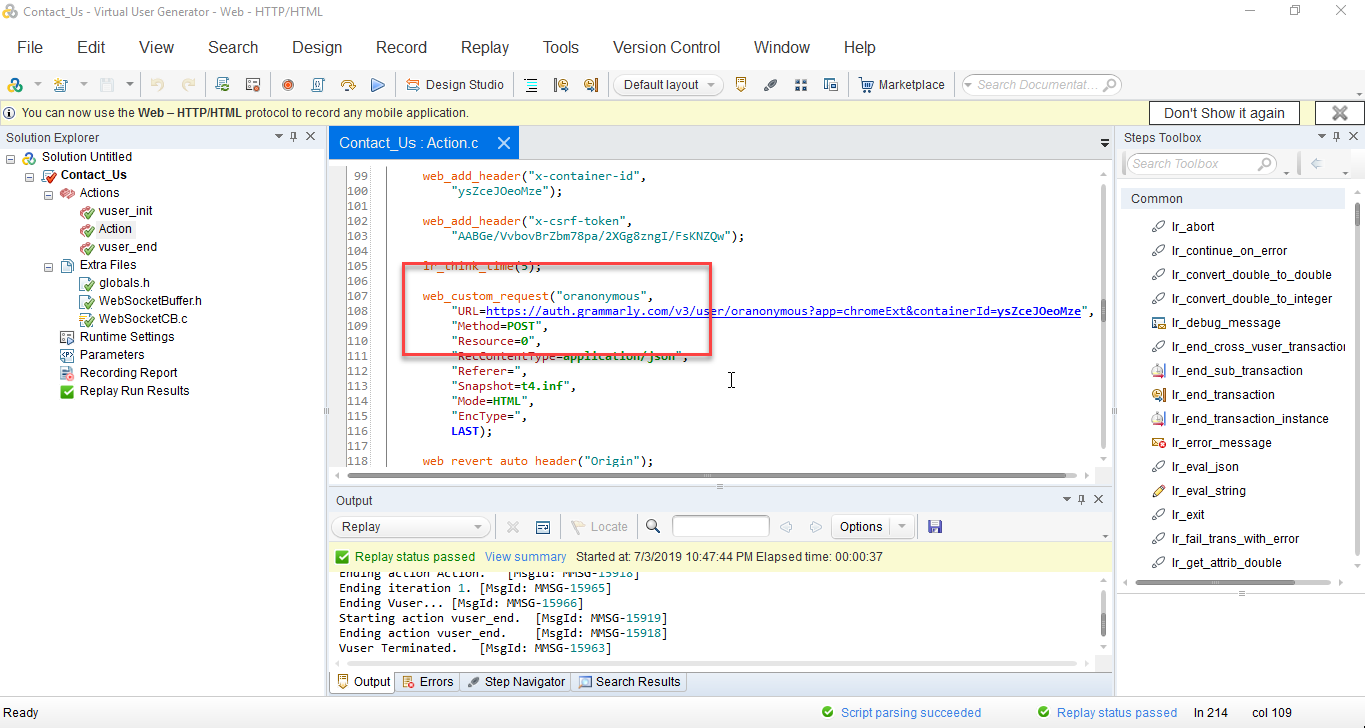
Task: Start recording with the red record icon
Action: pyautogui.click(x=288, y=85)
